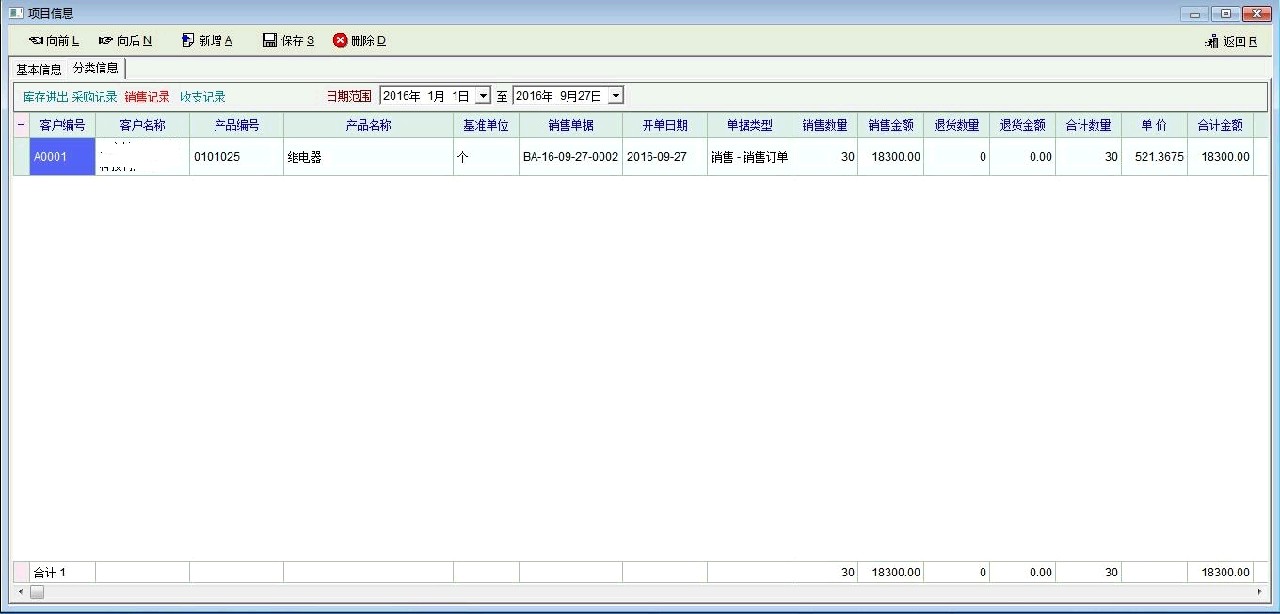Image resolution: width=1280 pixels, height=614 pixels.
Task: Select the customer code cell A0001
Action: tap(62, 157)
